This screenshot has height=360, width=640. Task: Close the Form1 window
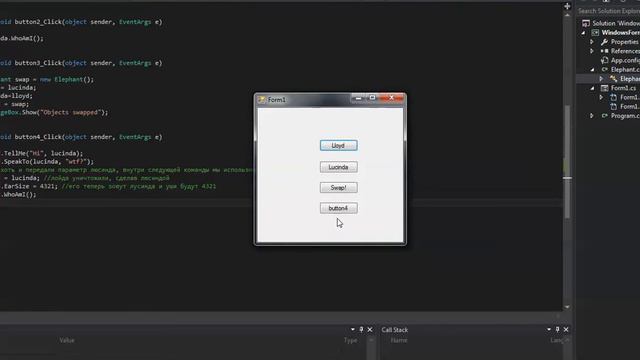tap(391, 98)
